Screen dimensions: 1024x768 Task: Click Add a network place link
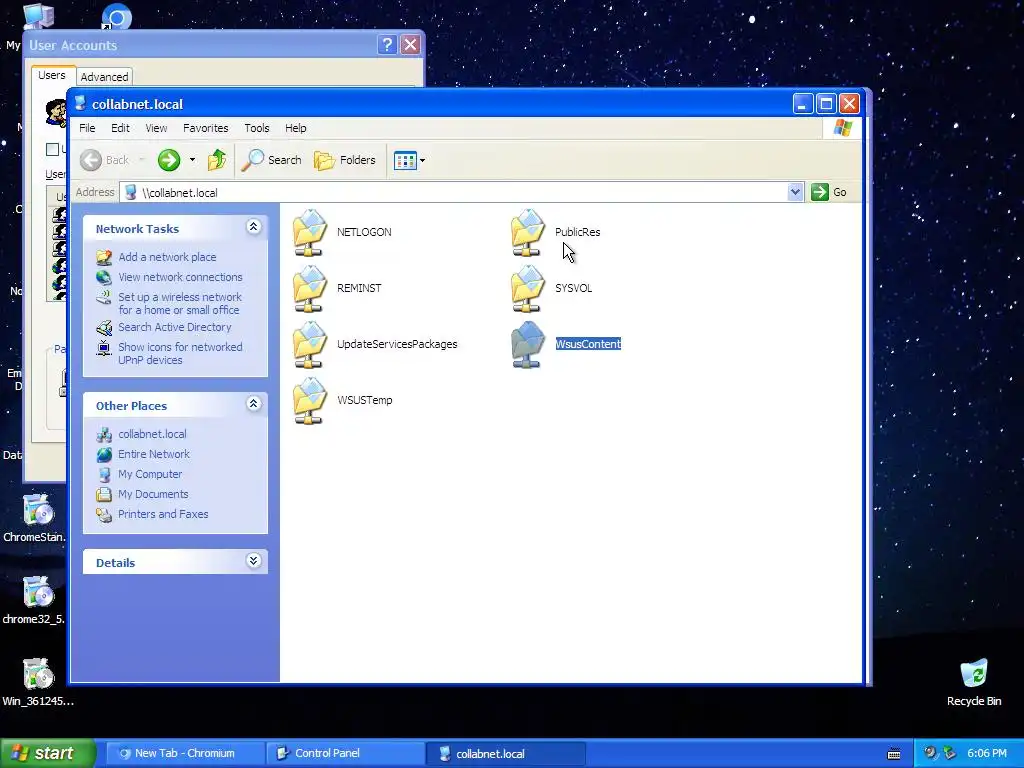coord(167,257)
